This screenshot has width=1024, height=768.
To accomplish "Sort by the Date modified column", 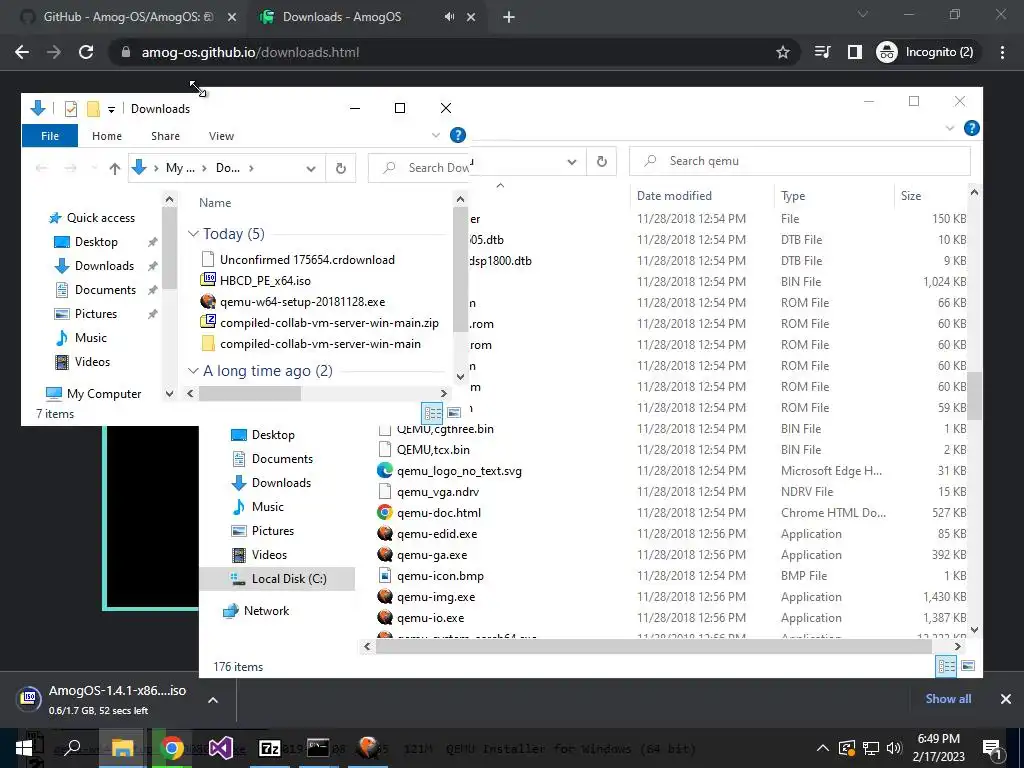I will click(x=674, y=195).
